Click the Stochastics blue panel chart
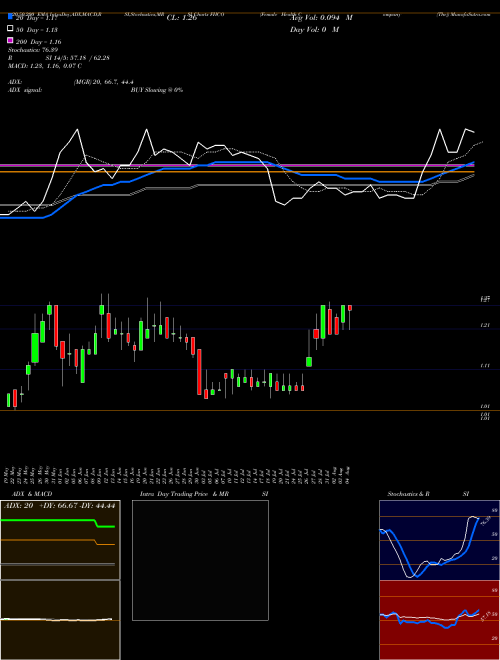 click(x=439, y=540)
